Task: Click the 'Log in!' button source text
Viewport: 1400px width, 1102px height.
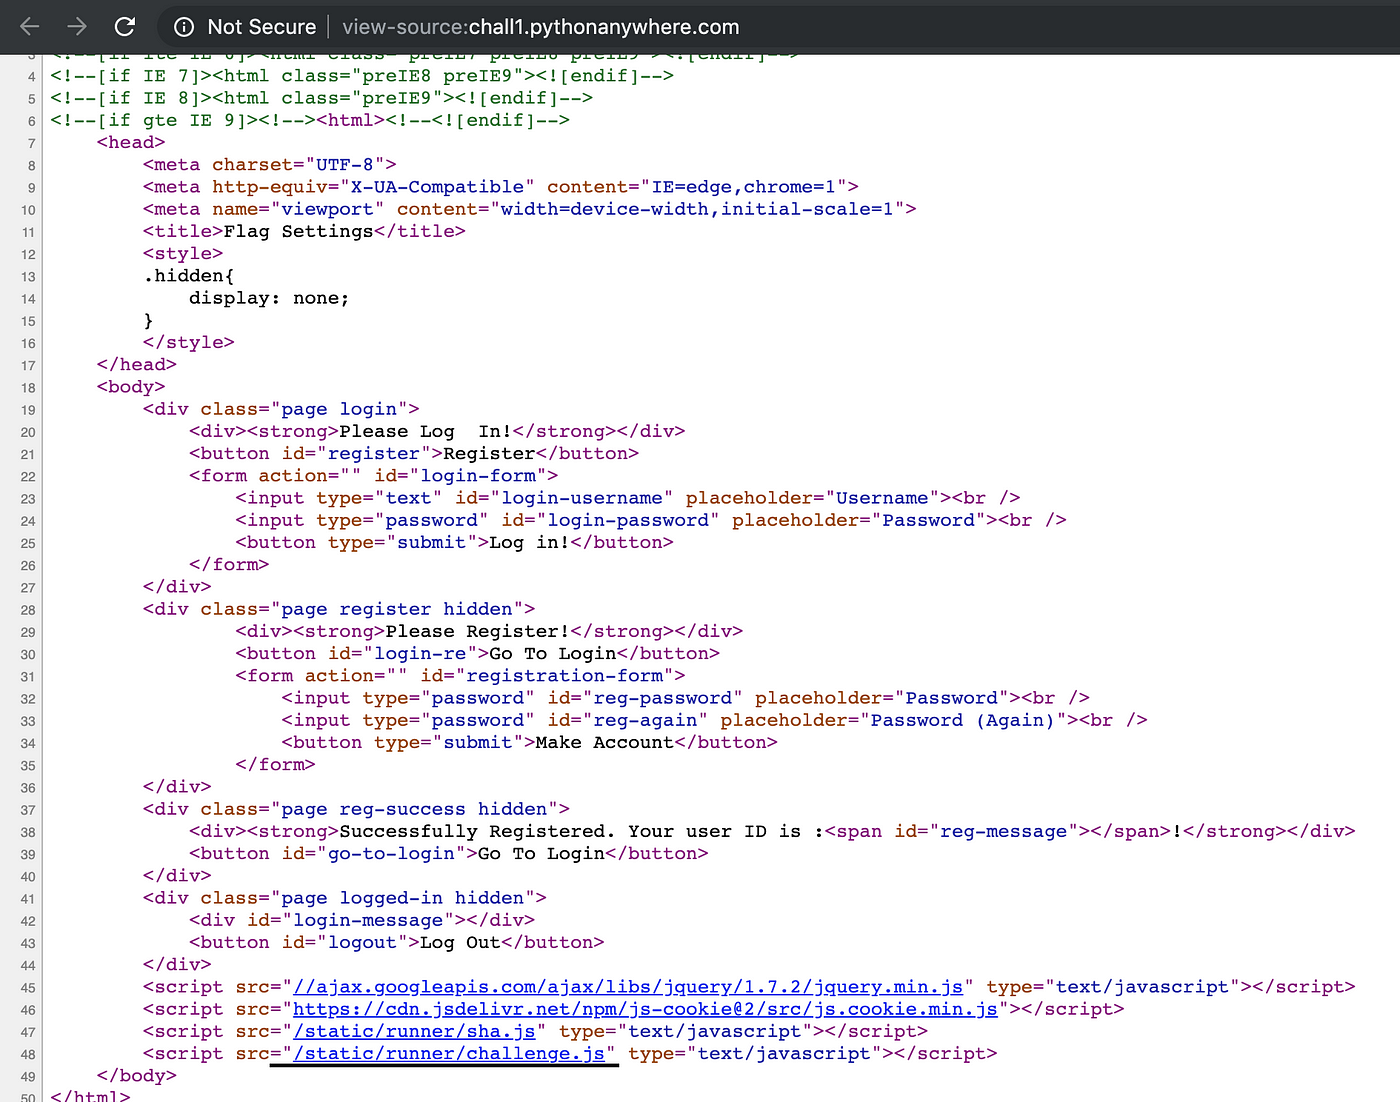Action: [529, 542]
